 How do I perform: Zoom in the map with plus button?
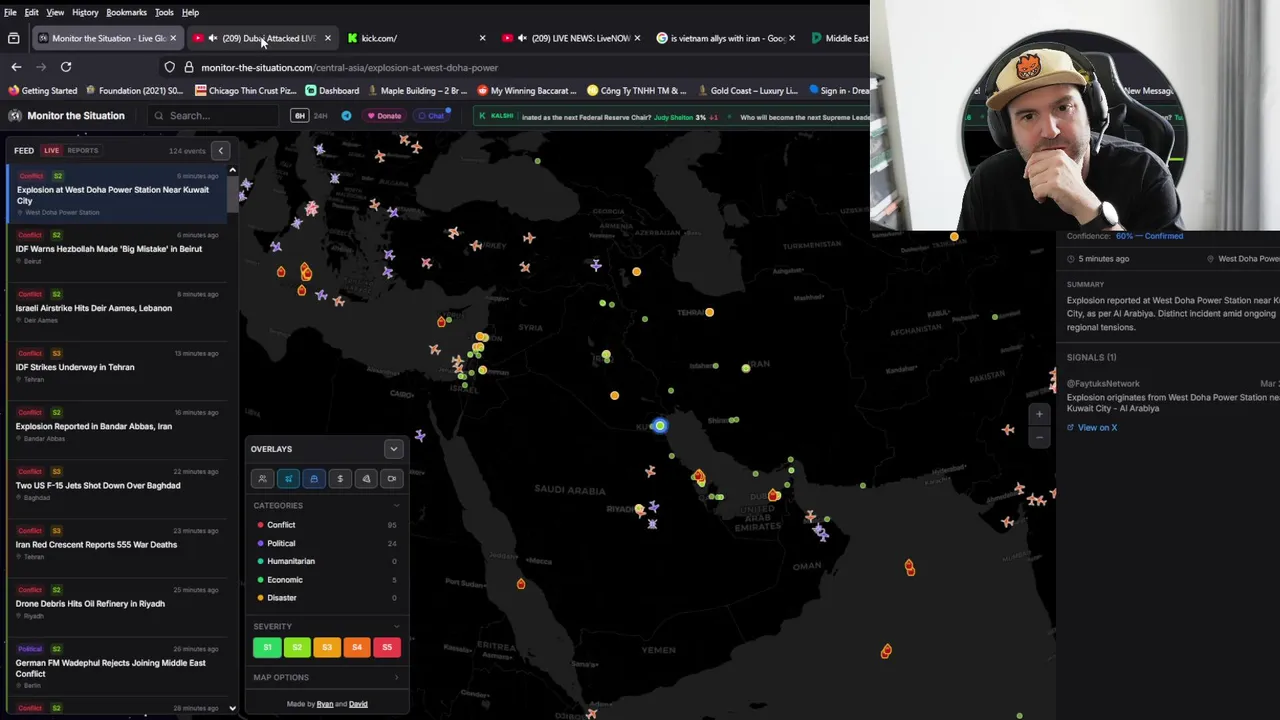pos(1039,414)
